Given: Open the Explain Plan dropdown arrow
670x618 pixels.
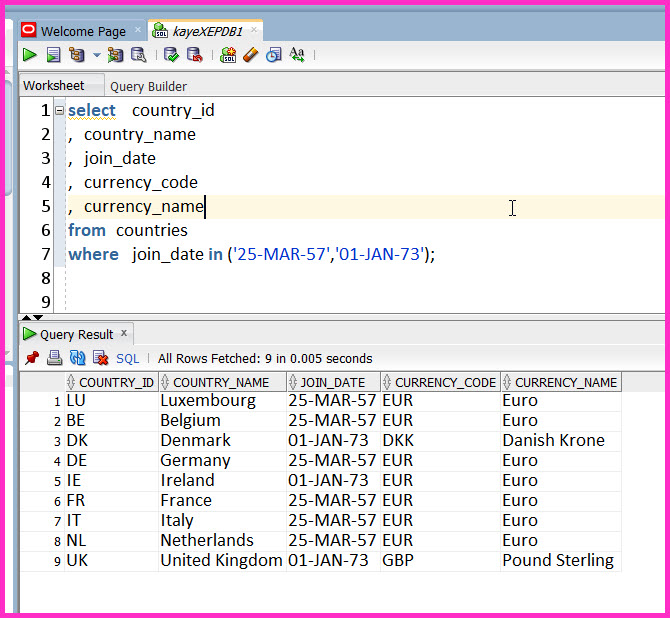Looking at the screenshot, I should (97, 55).
